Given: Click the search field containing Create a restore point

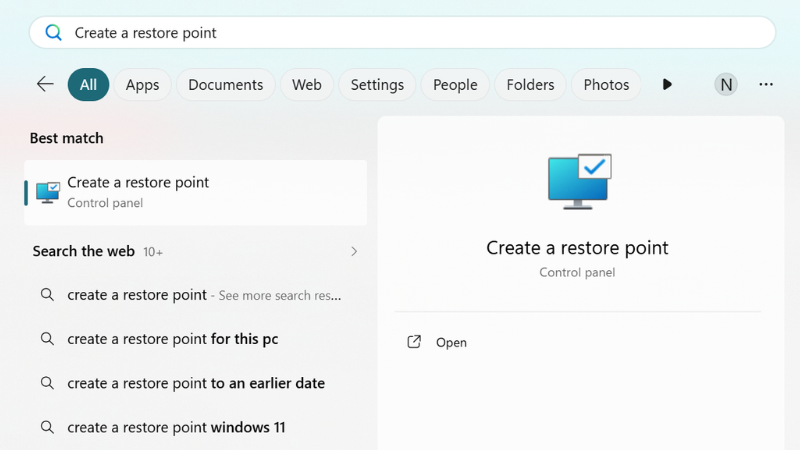Looking at the screenshot, I should 402,33.
